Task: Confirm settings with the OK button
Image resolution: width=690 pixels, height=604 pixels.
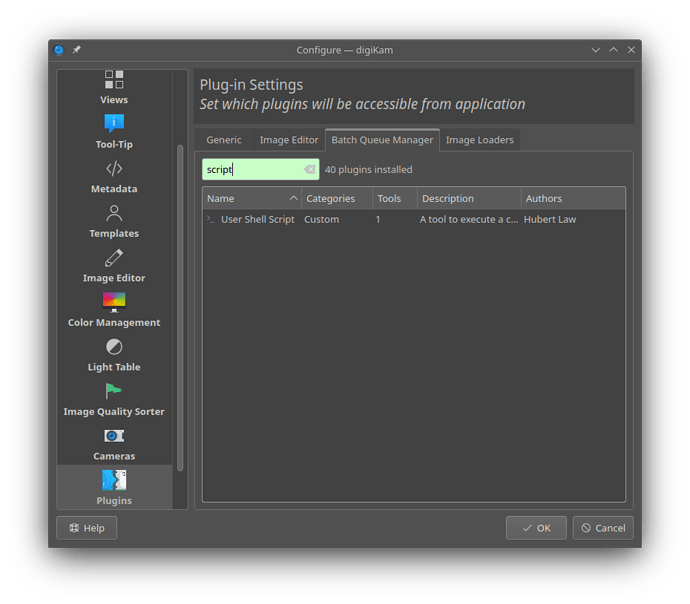Action: 536,528
